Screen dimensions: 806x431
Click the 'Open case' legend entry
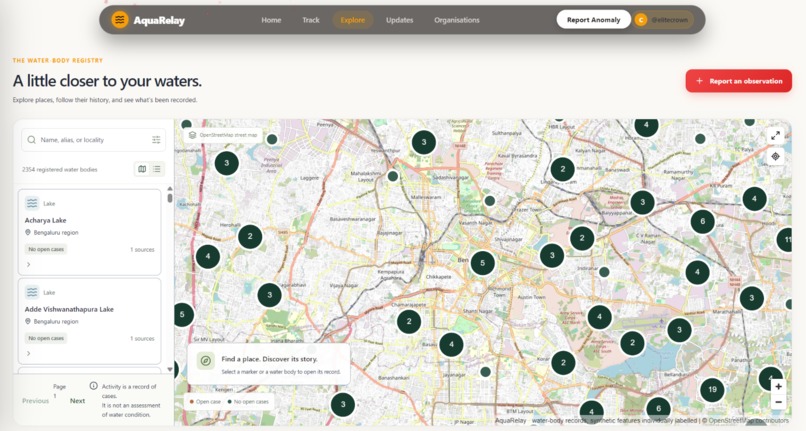click(x=206, y=402)
